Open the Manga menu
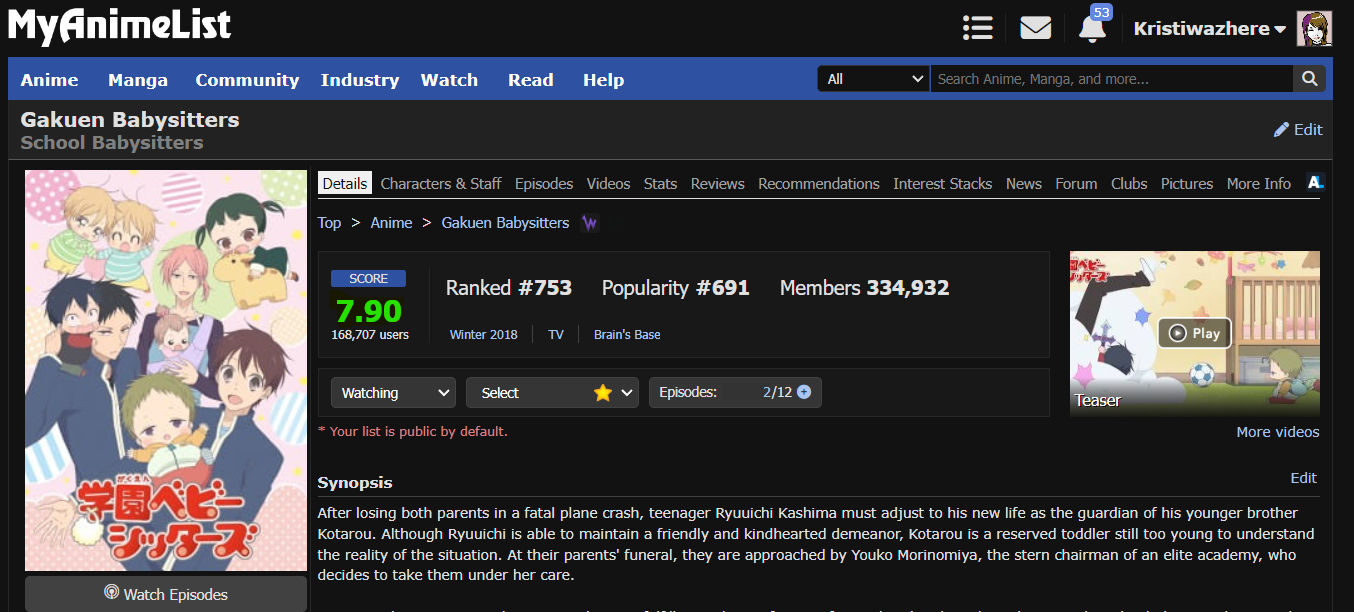The image size is (1354, 612). (138, 80)
